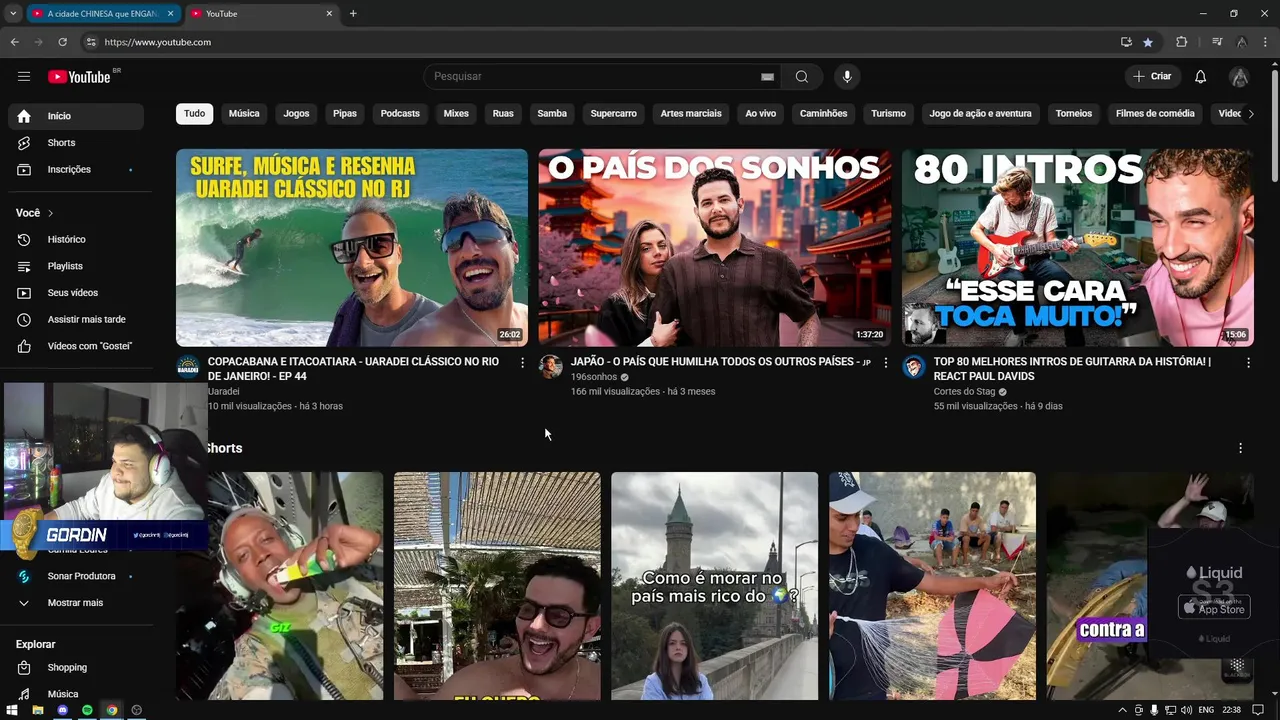
Task: Open Vídeos com "Gostei" list
Action: (76, 347)
